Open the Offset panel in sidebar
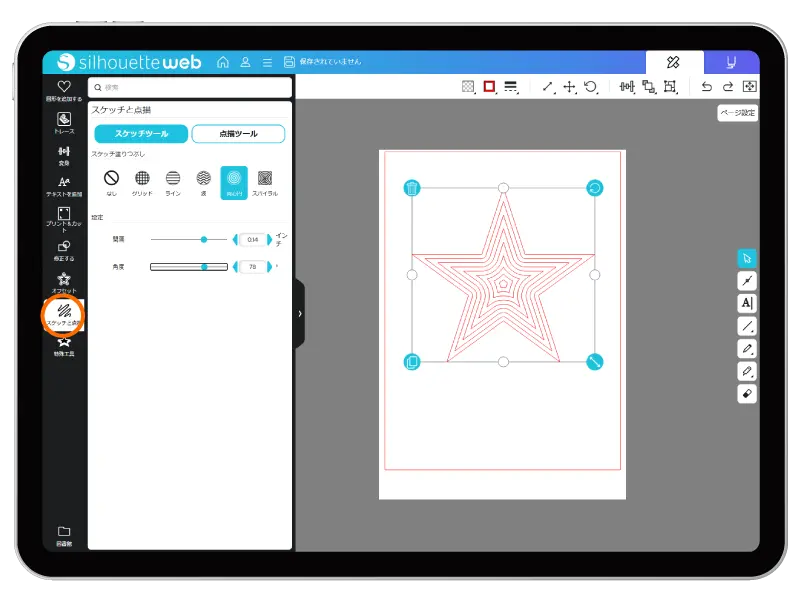 (x=64, y=281)
